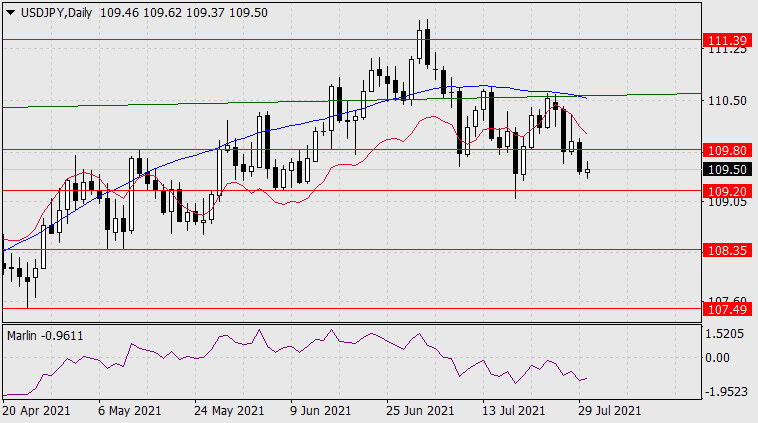The width and height of the screenshot is (758, 423).
Task: Select the 109.20 red price level label
Action: [727, 191]
